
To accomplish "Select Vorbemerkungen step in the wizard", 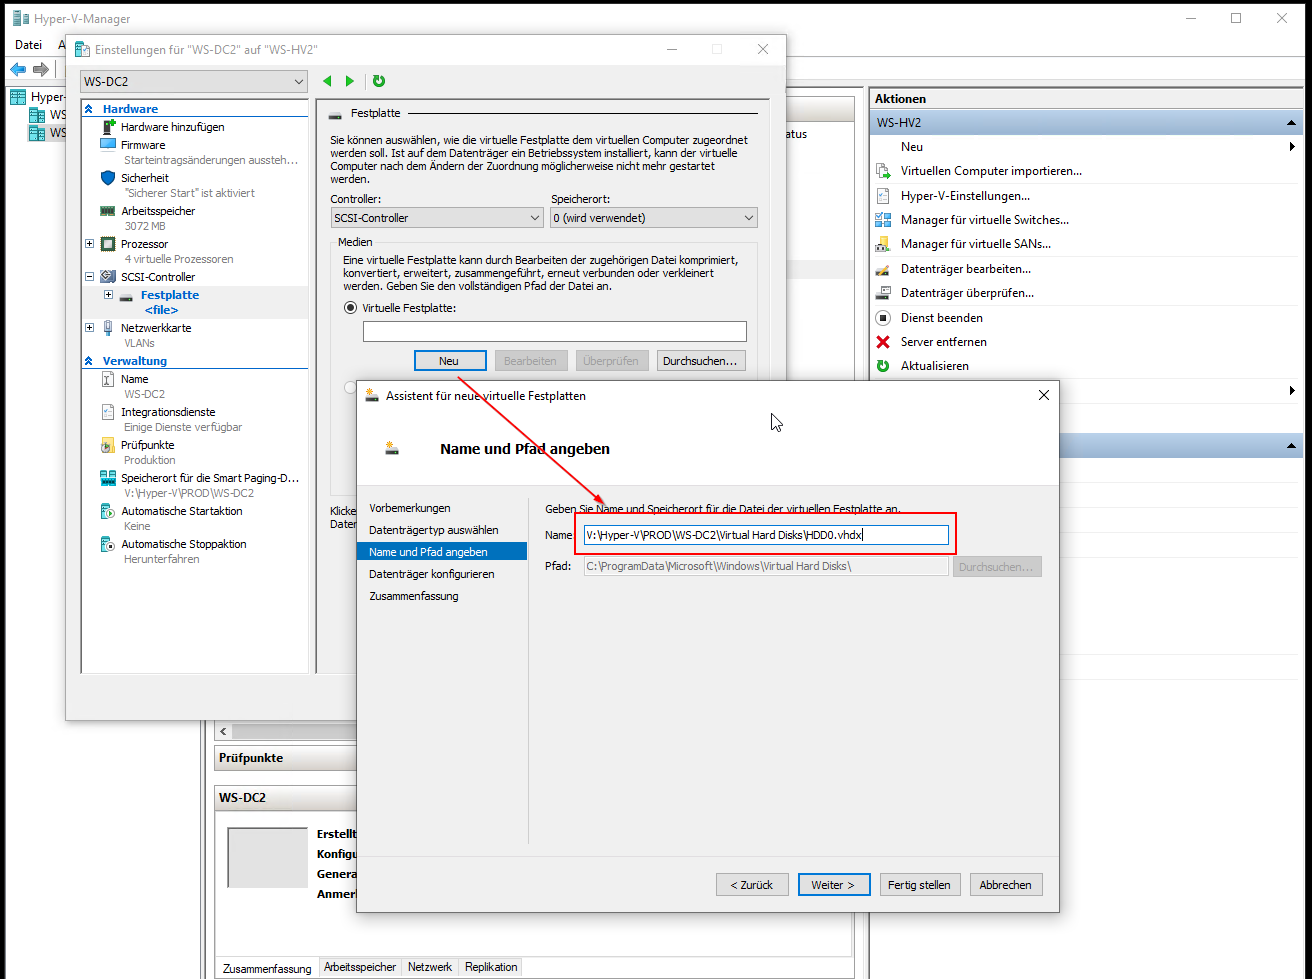I will (410, 508).
